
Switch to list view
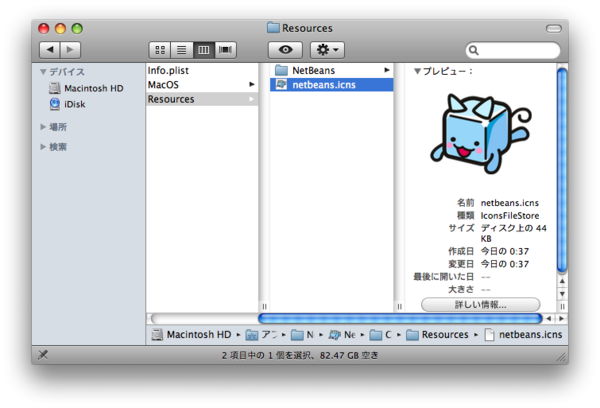pos(182,50)
